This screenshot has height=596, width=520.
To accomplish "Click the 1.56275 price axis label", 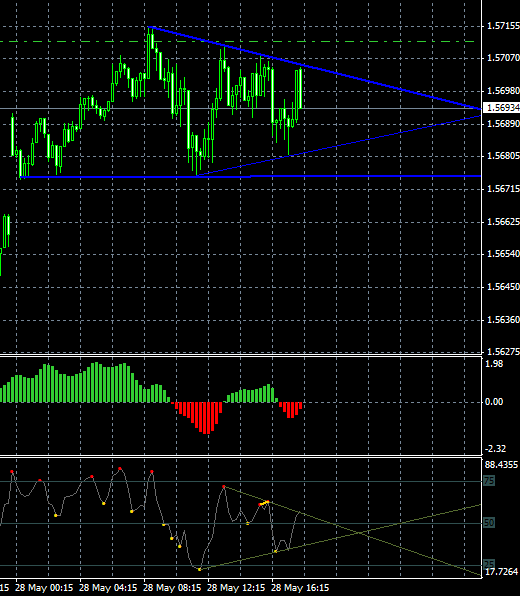I will (503, 352).
